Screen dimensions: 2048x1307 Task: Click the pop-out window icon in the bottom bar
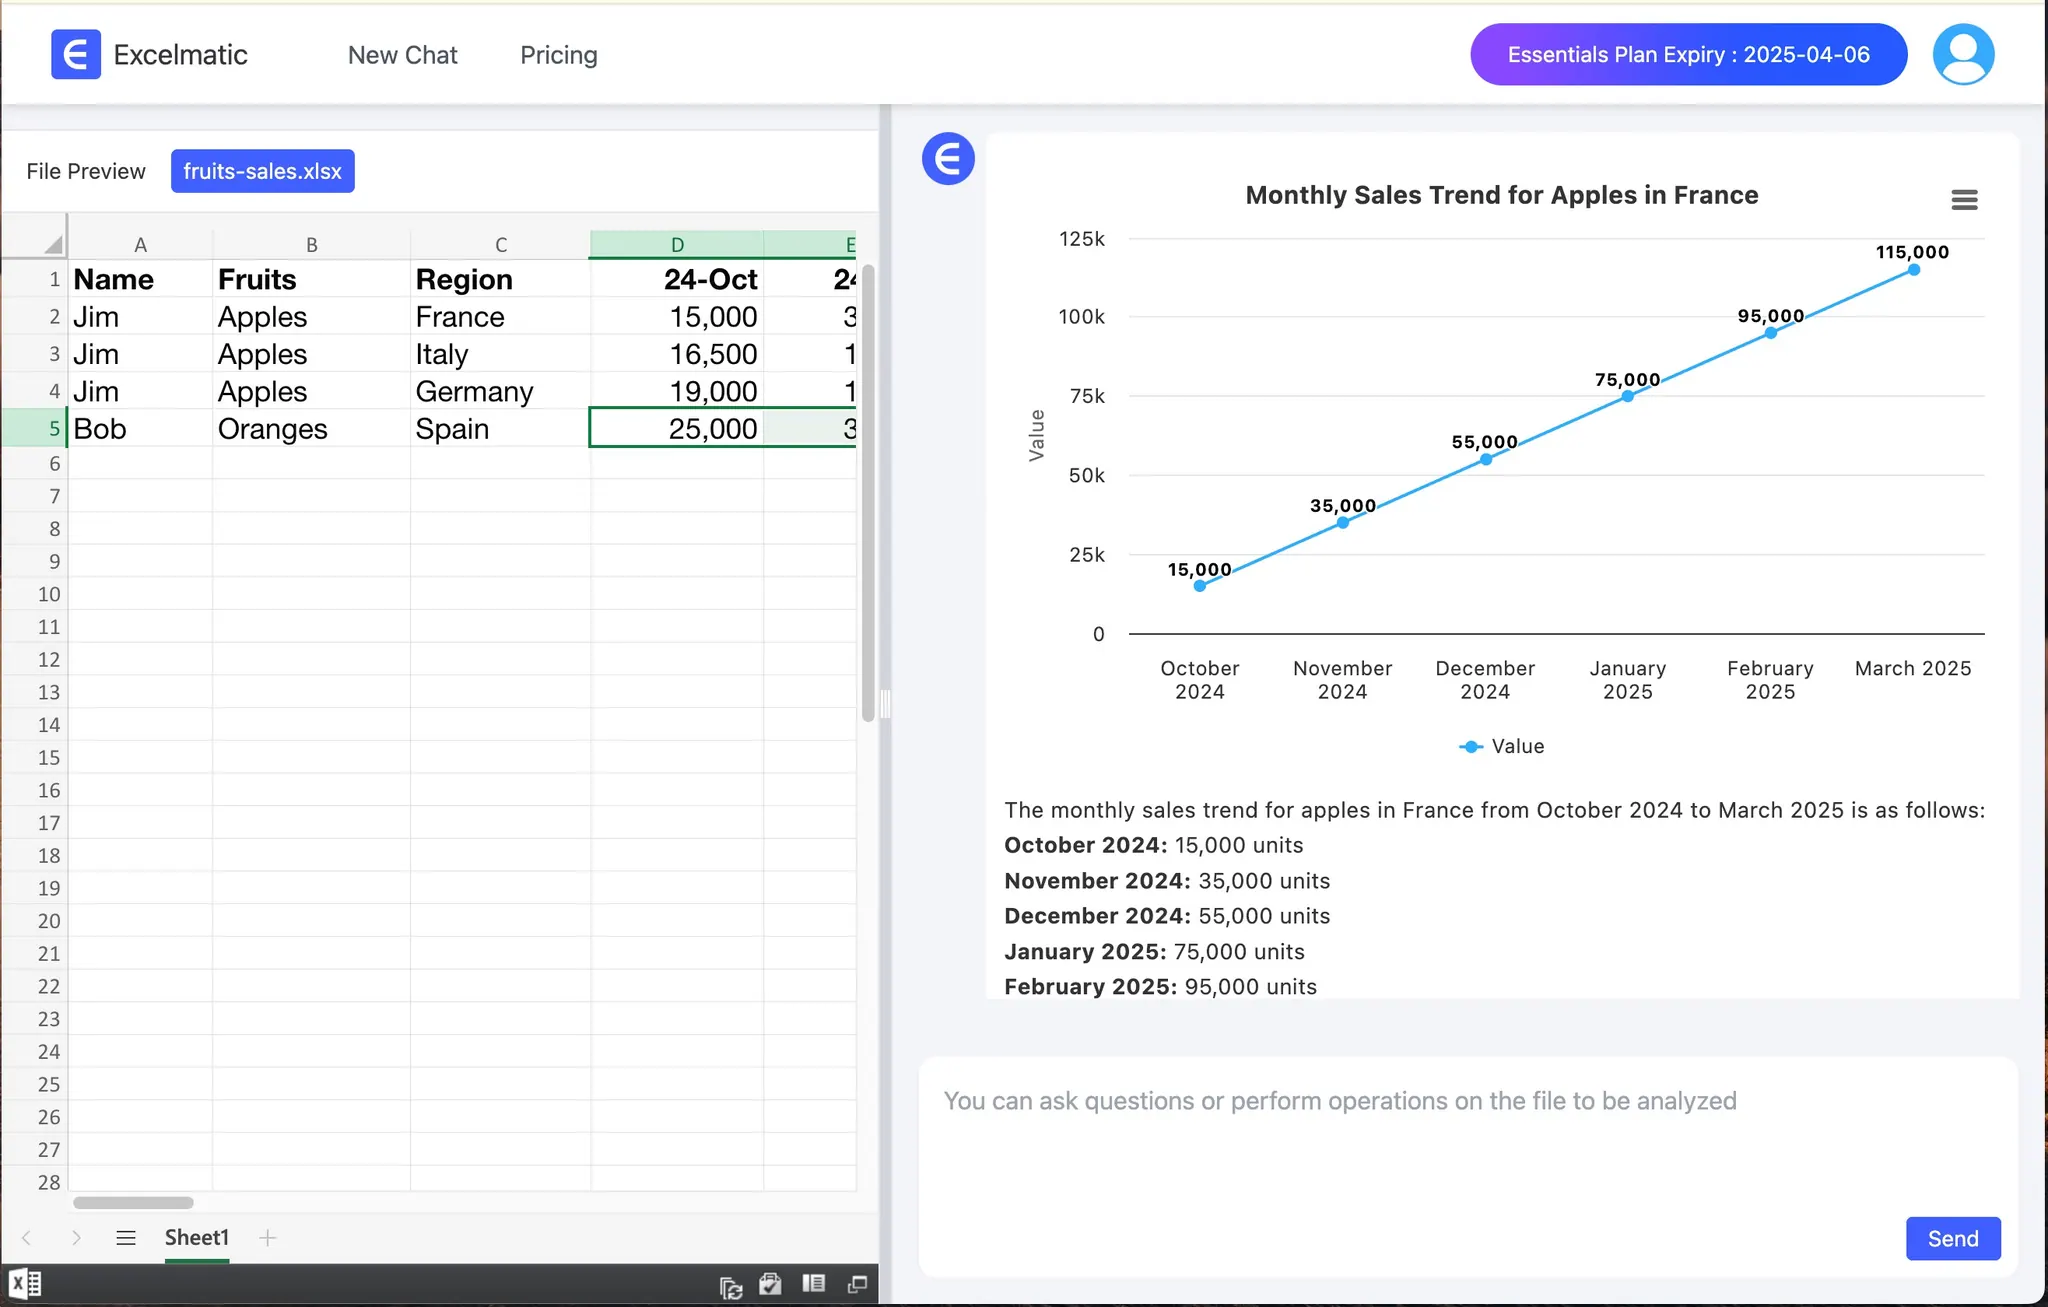(857, 1284)
